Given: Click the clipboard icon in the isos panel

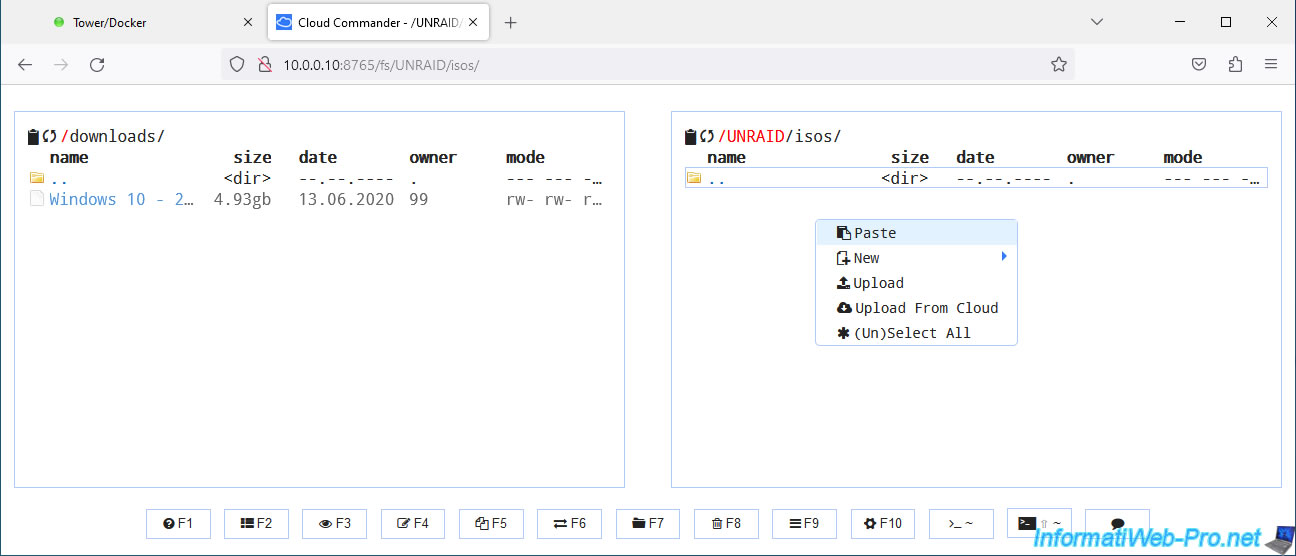Looking at the screenshot, I should [x=690, y=137].
